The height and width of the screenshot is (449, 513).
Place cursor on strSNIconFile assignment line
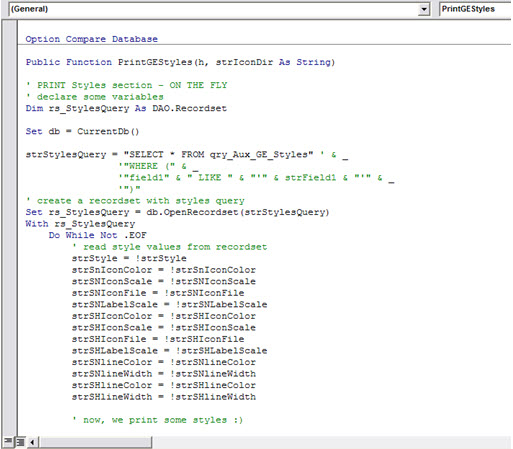point(158,293)
